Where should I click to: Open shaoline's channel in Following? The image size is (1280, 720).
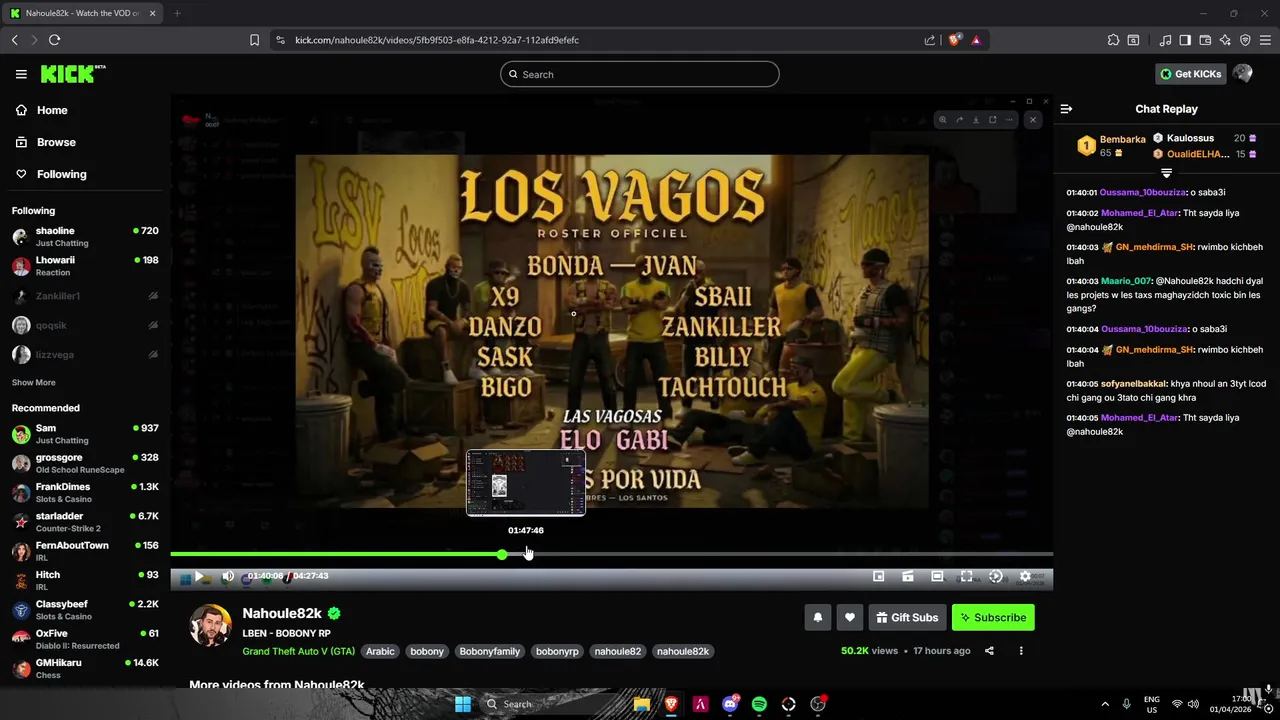[85, 236]
